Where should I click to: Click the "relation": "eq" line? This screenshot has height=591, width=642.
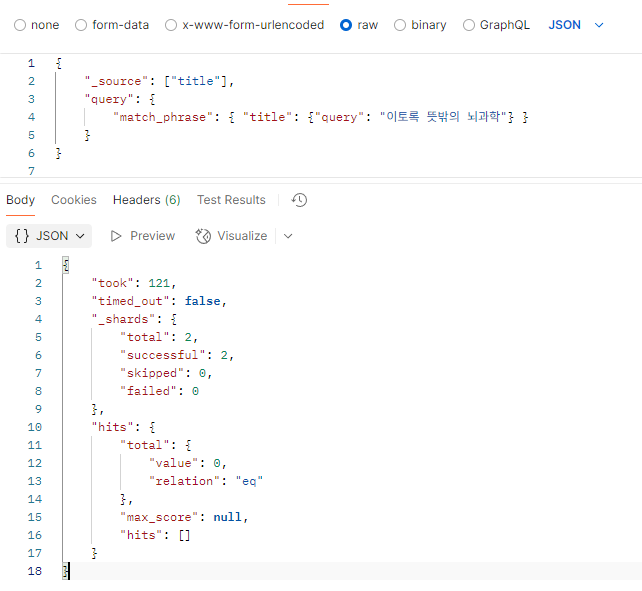click(206, 481)
